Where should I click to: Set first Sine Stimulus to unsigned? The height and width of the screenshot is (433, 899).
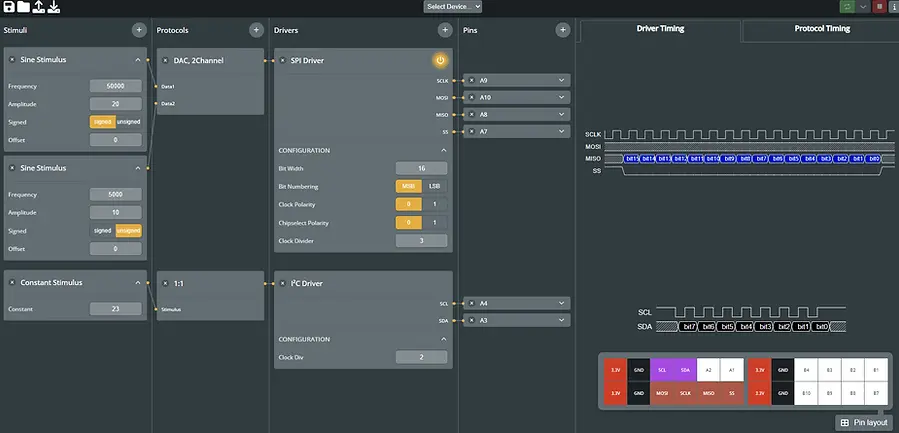128,122
